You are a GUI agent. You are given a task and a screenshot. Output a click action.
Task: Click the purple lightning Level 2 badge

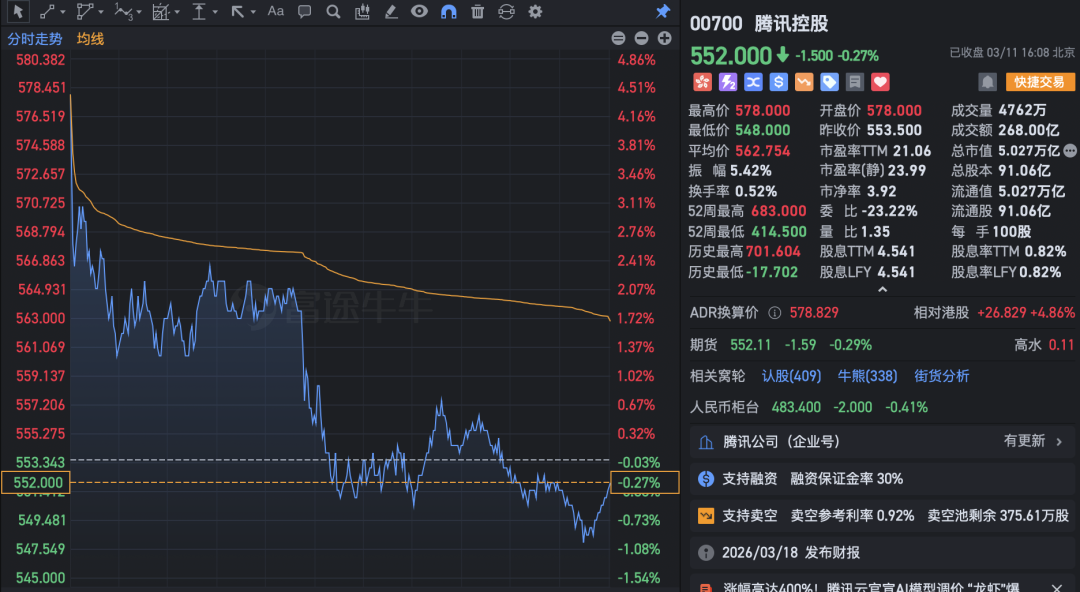[x=728, y=82]
